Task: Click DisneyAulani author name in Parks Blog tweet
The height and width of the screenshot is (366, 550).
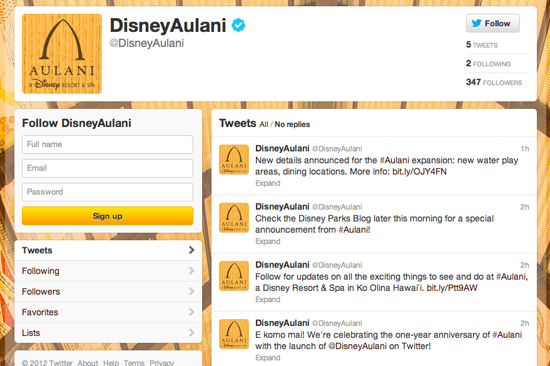Action: pyautogui.click(x=282, y=207)
